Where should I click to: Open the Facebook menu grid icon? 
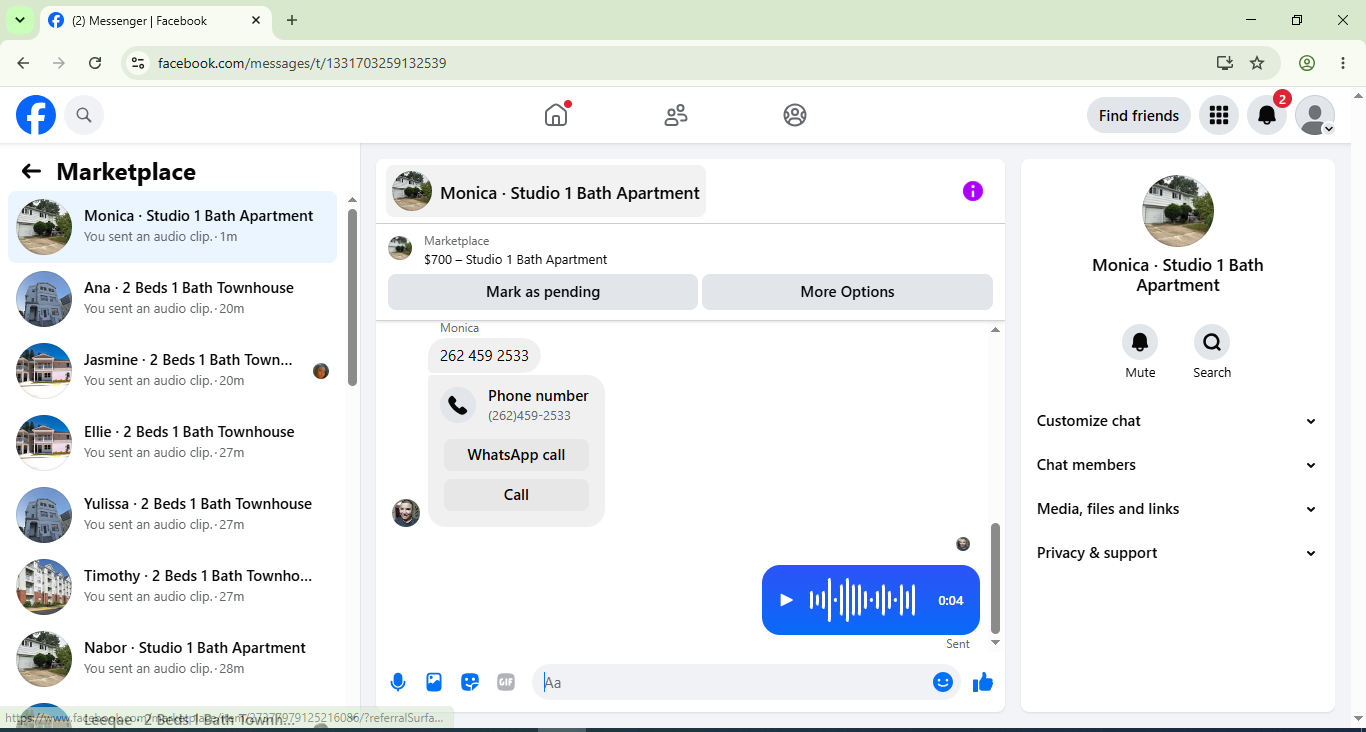click(x=1218, y=115)
